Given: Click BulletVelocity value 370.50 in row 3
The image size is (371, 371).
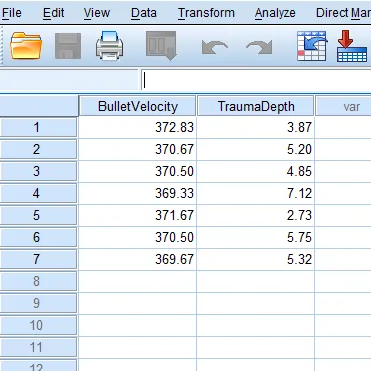Looking at the screenshot, I should (x=138, y=171).
